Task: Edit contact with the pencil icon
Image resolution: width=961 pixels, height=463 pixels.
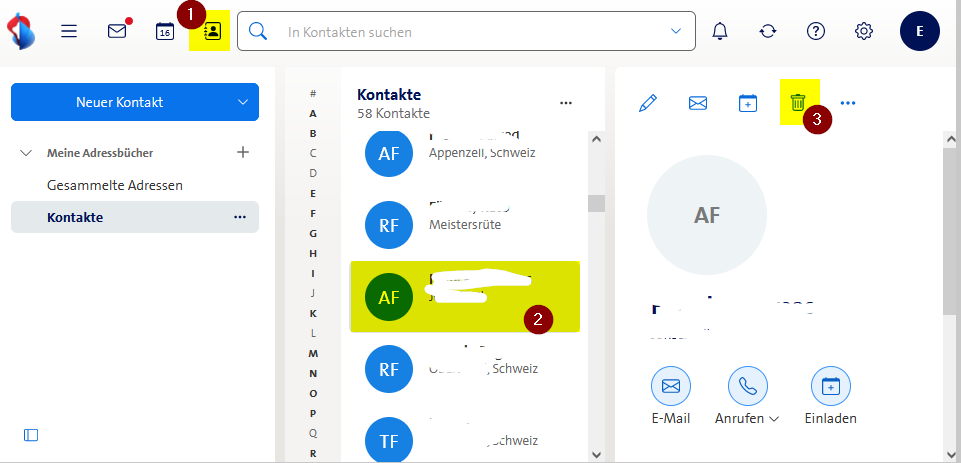Action: click(x=648, y=102)
